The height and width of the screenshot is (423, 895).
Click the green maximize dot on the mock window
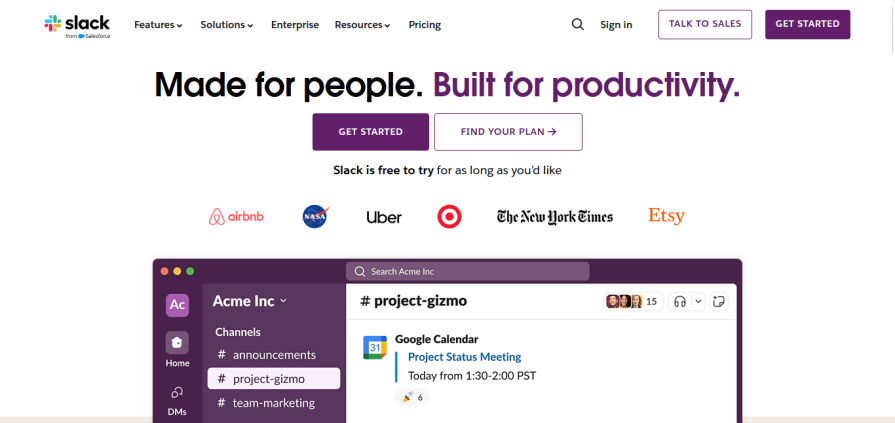pyautogui.click(x=190, y=271)
